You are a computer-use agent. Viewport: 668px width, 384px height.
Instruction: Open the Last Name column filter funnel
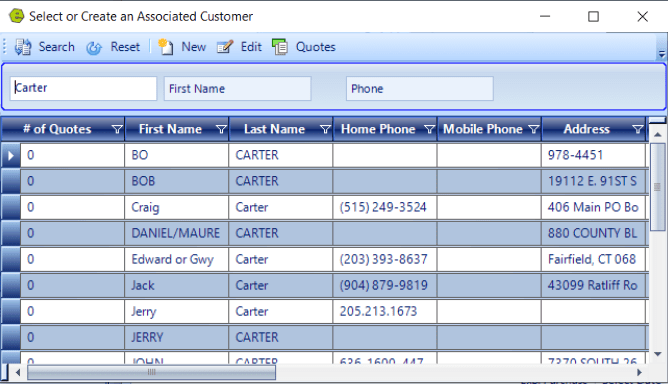[x=325, y=129]
